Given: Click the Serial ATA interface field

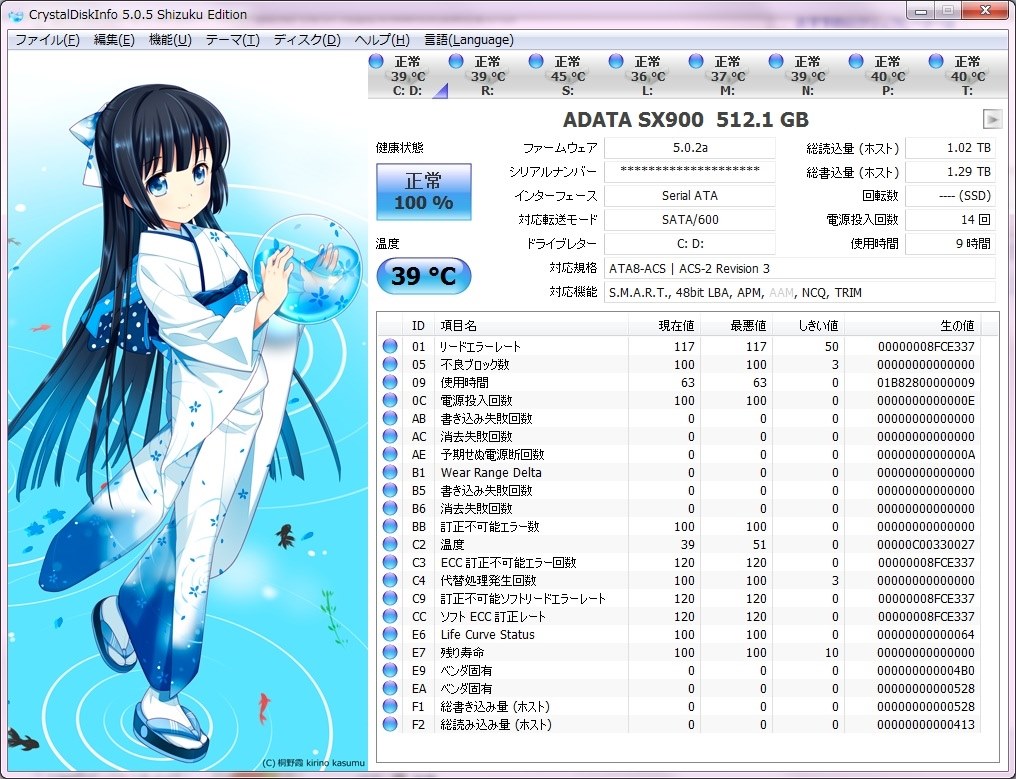Looking at the screenshot, I should click(689, 196).
